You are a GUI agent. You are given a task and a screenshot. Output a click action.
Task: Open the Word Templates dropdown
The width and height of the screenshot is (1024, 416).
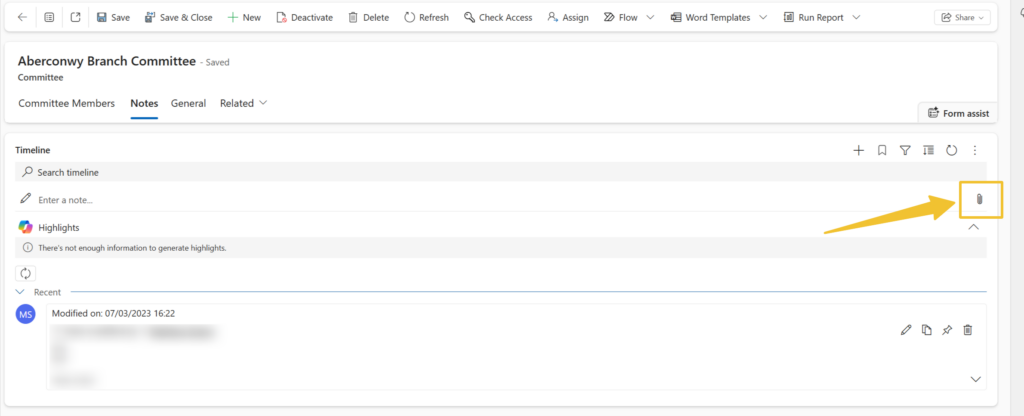(x=719, y=17)
